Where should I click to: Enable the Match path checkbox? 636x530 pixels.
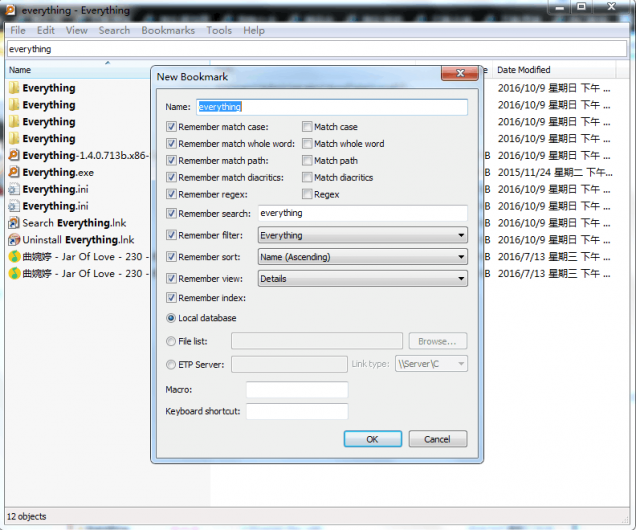pyautogui.click(x=307, y=161)
